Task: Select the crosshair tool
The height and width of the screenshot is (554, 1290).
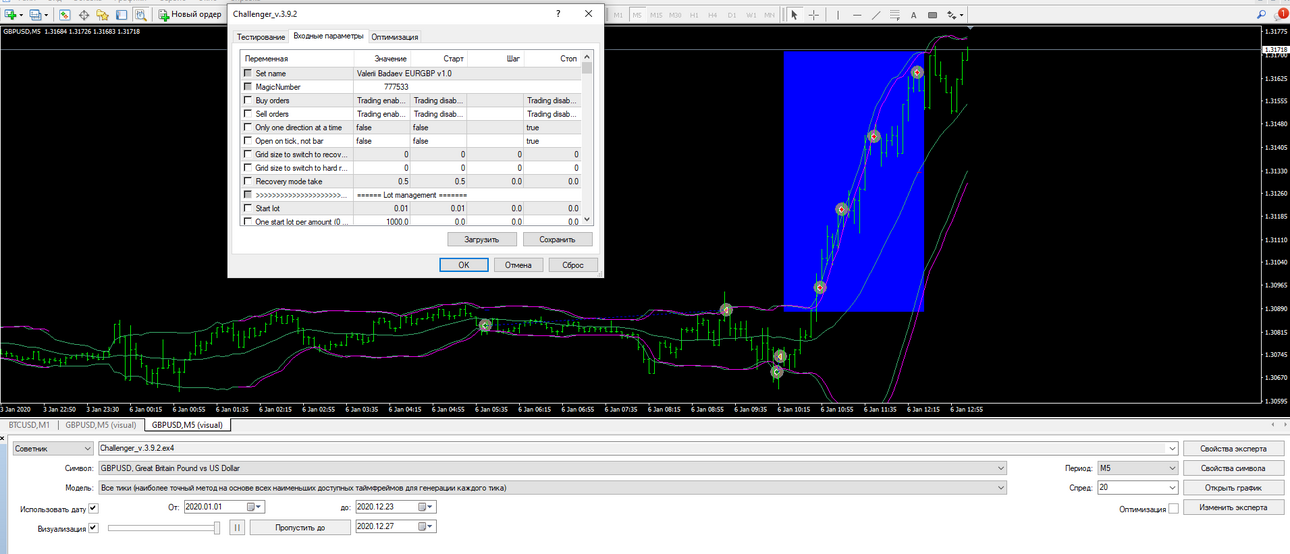Action: point(814,15)
